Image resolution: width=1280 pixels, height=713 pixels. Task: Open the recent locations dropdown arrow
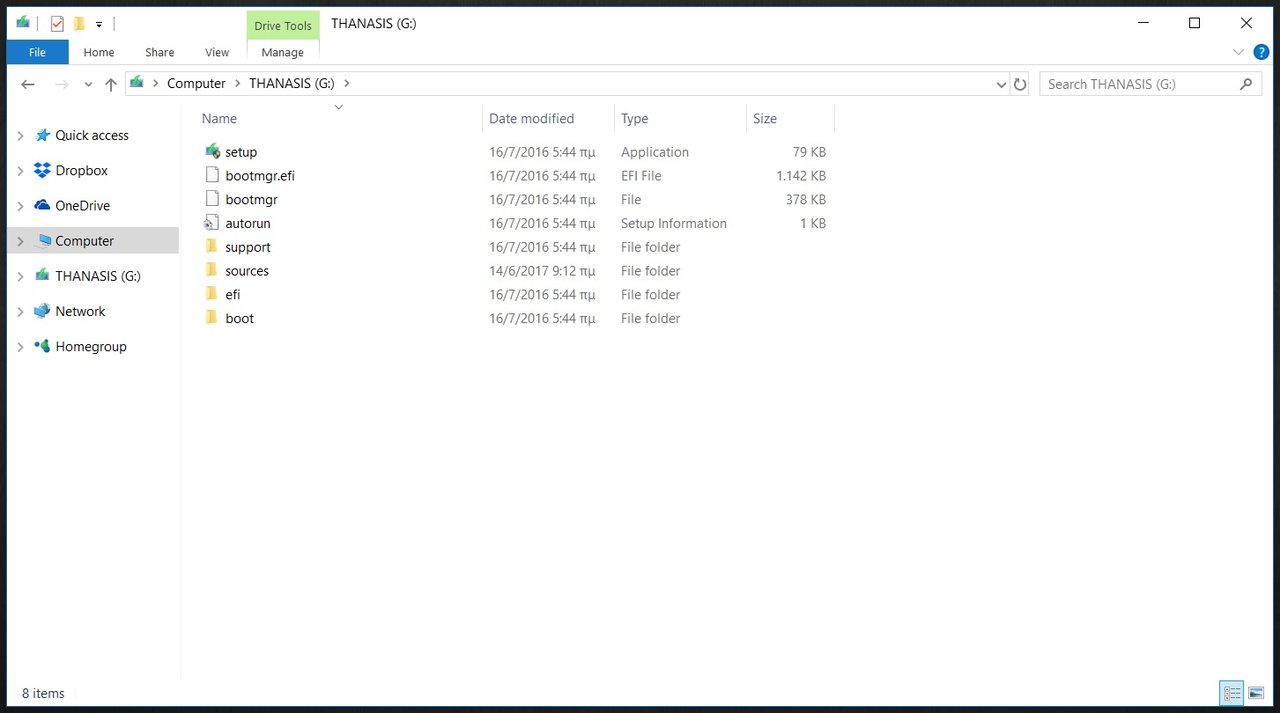pyautogui.click(x=88, y=85)
